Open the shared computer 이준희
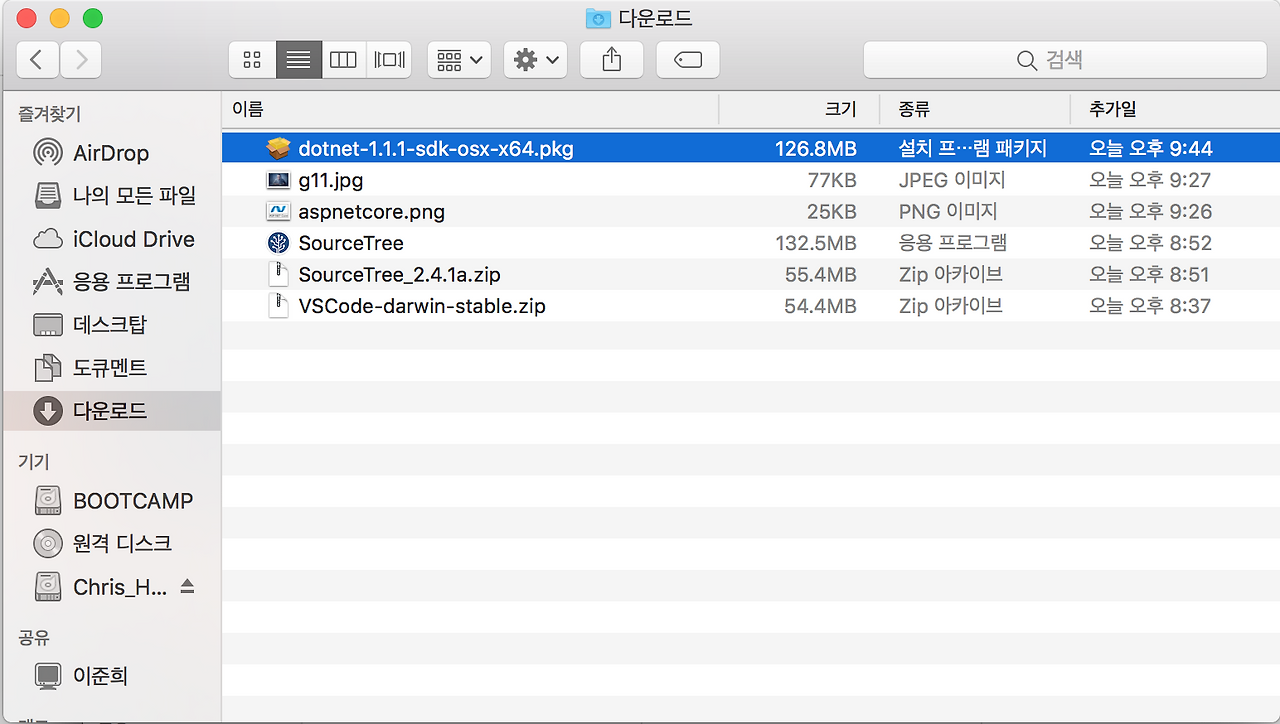Viewport: 1280px width, 724px height. pos(110,676)
